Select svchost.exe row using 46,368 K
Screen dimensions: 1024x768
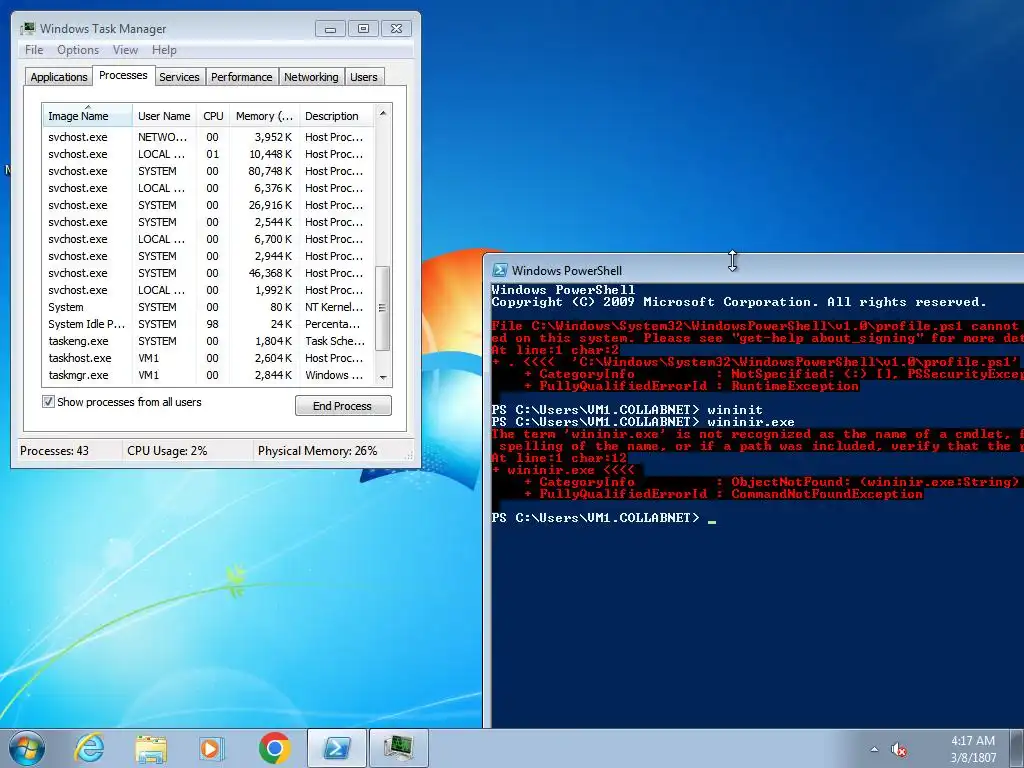coord(209,273)
